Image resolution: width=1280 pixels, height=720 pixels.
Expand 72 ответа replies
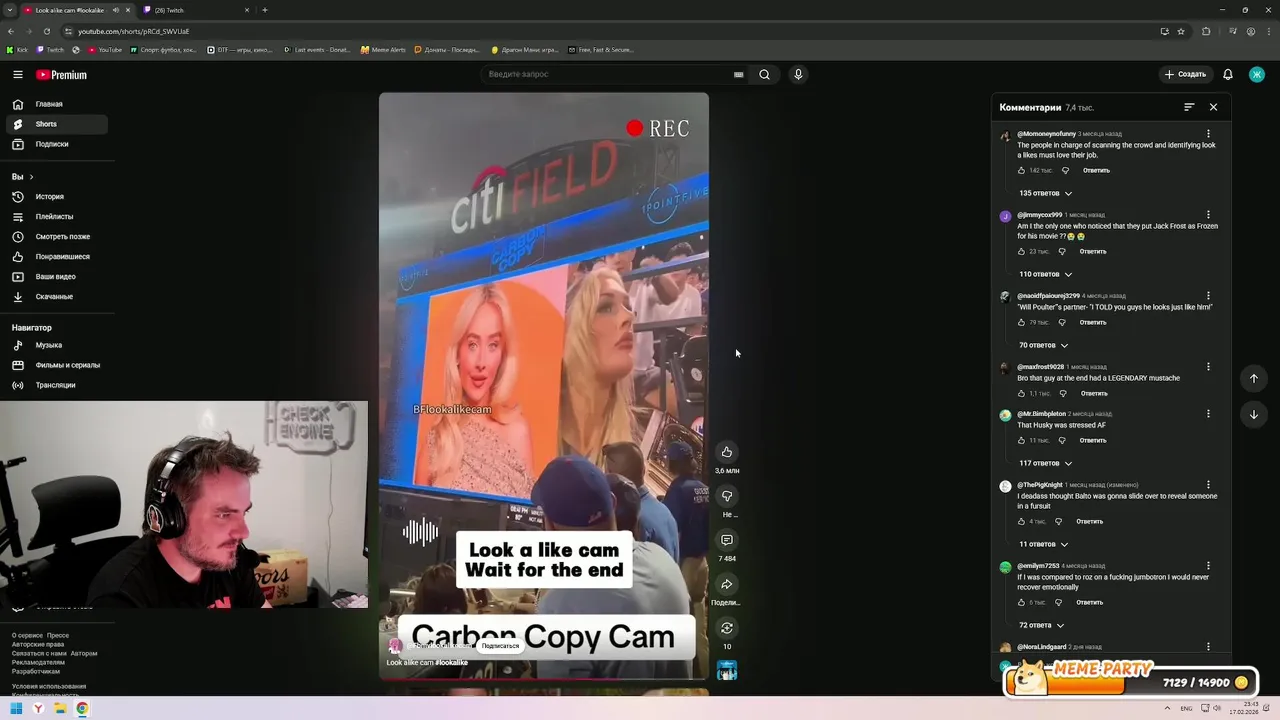coord(1041,625)
